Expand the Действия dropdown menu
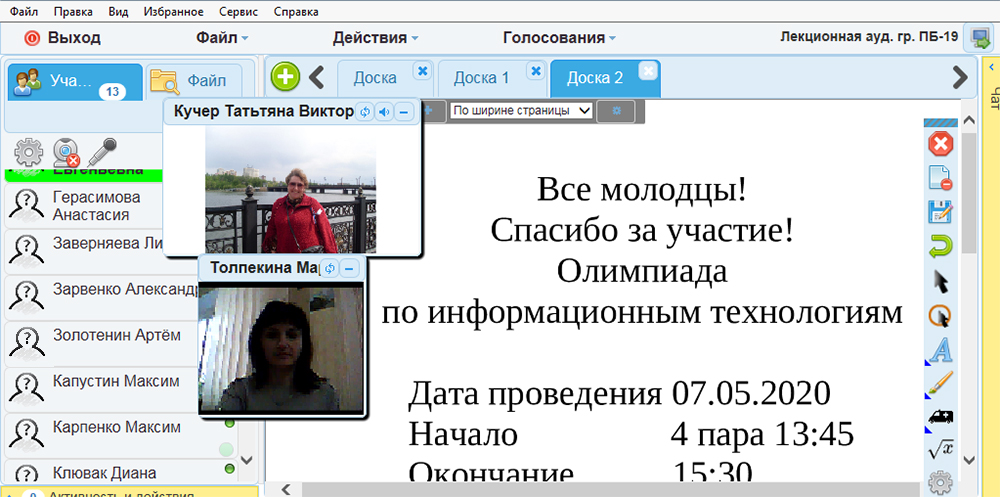The image size is (1000, 497). coord(375,38)
